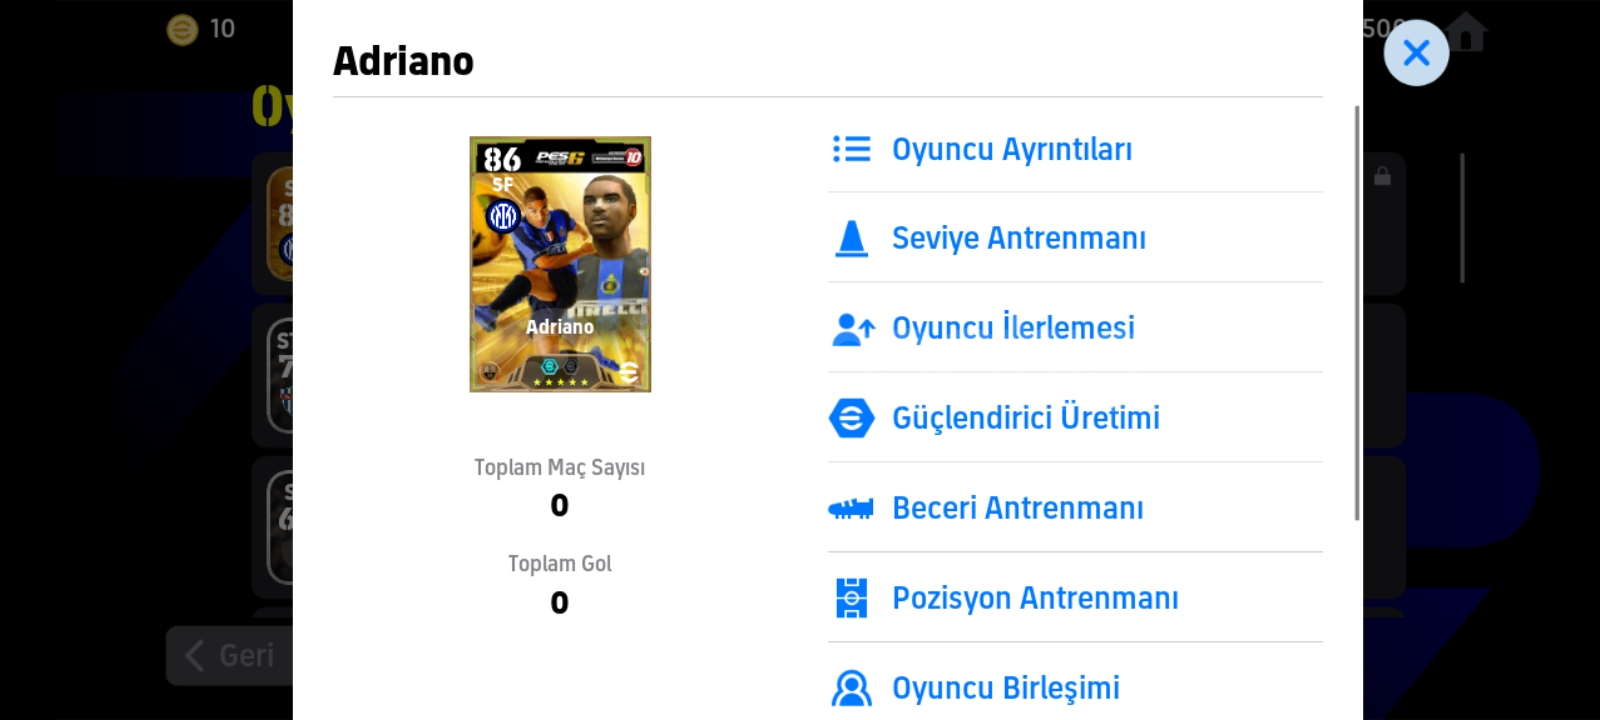Close the Adriano dialog with X
The width and height of the screenshot is (1600, 720).
(x=1416, y=53)
